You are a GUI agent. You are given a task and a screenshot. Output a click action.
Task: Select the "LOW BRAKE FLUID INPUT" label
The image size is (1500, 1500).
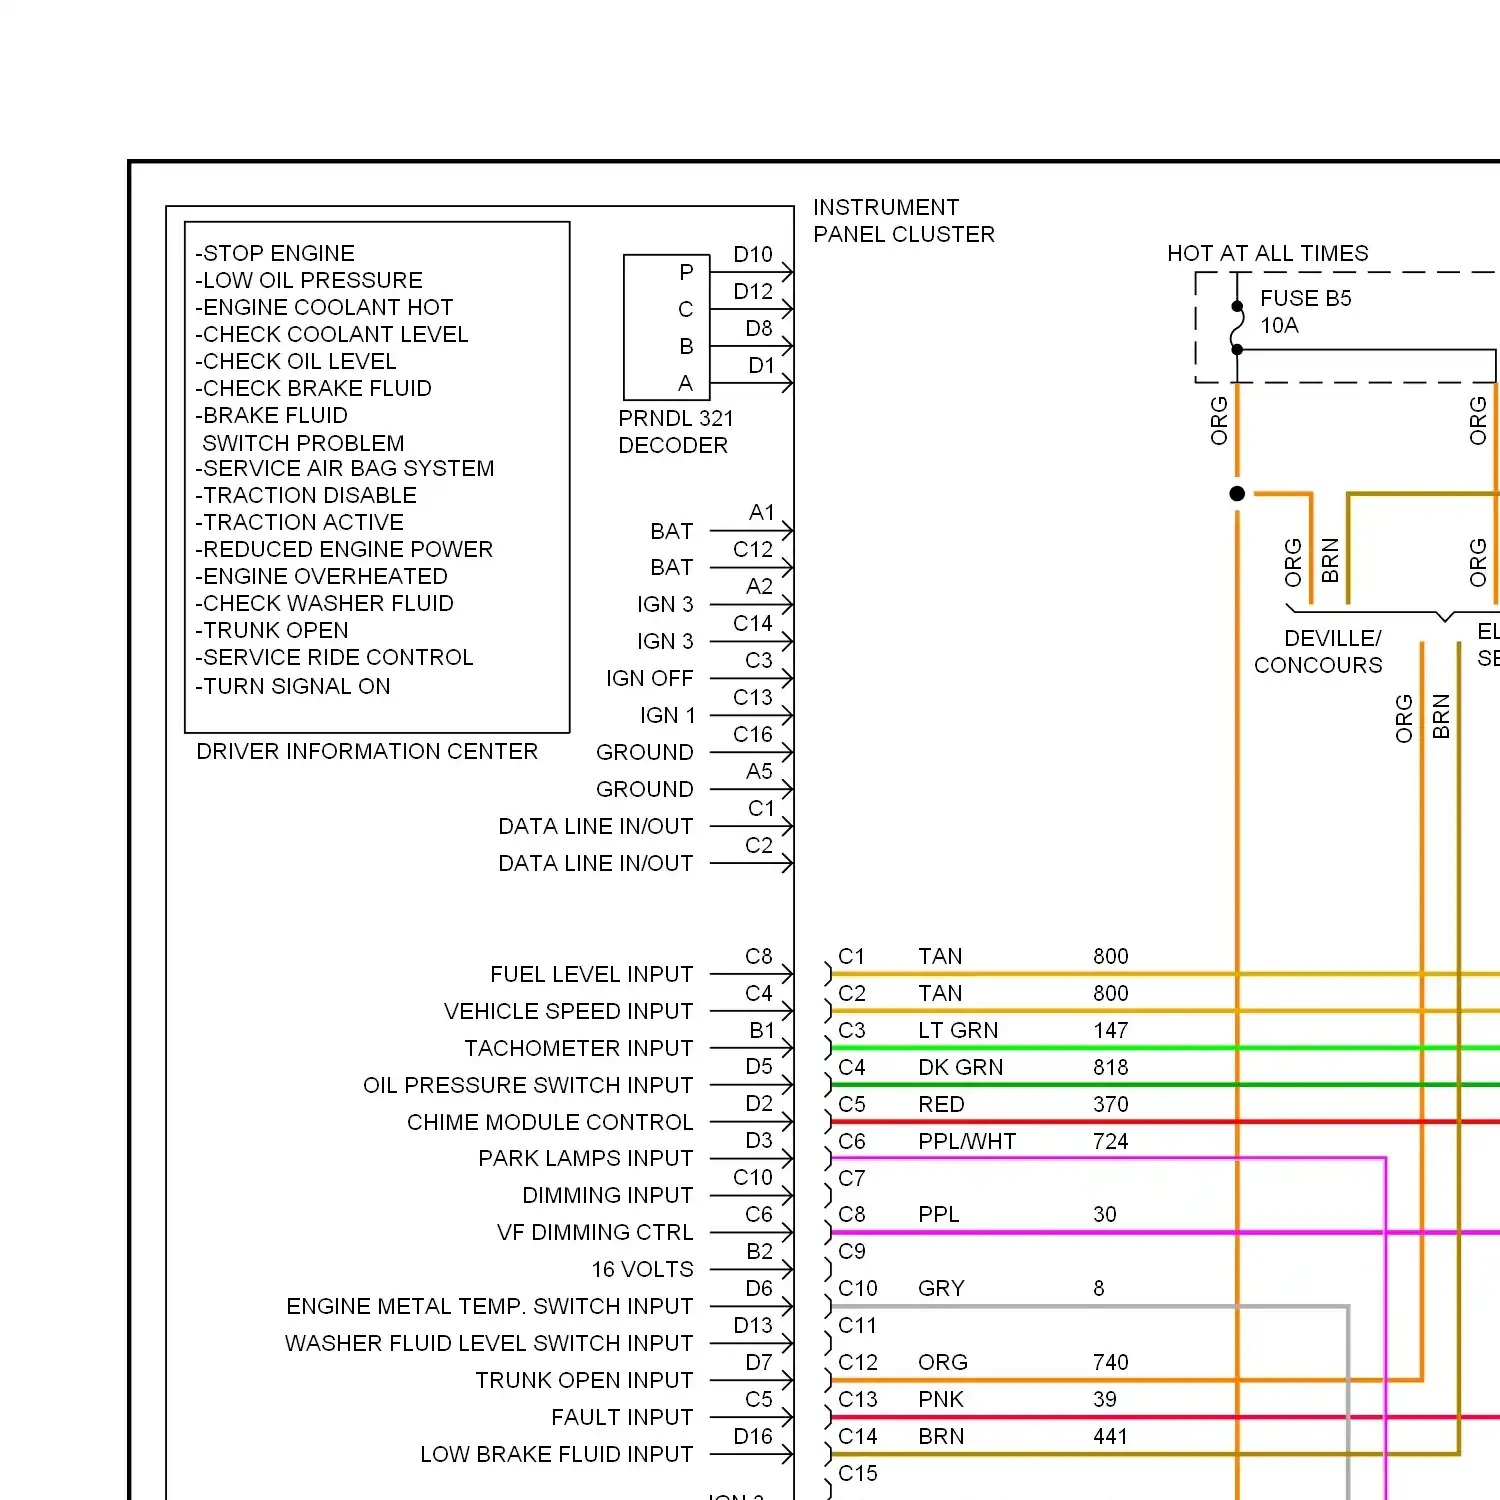[x=557, y=1455]
